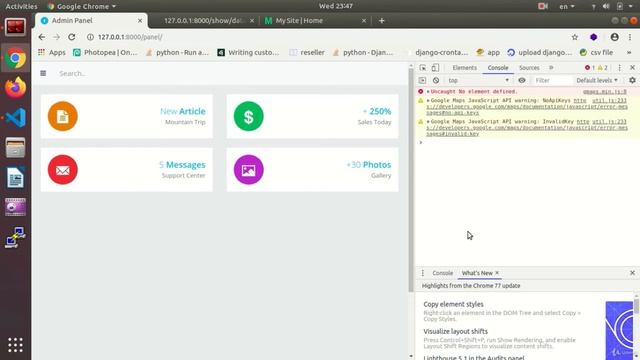Open the Photopea bookmark
The height and width of the screenshot is (360, 640).
point(105,53)
